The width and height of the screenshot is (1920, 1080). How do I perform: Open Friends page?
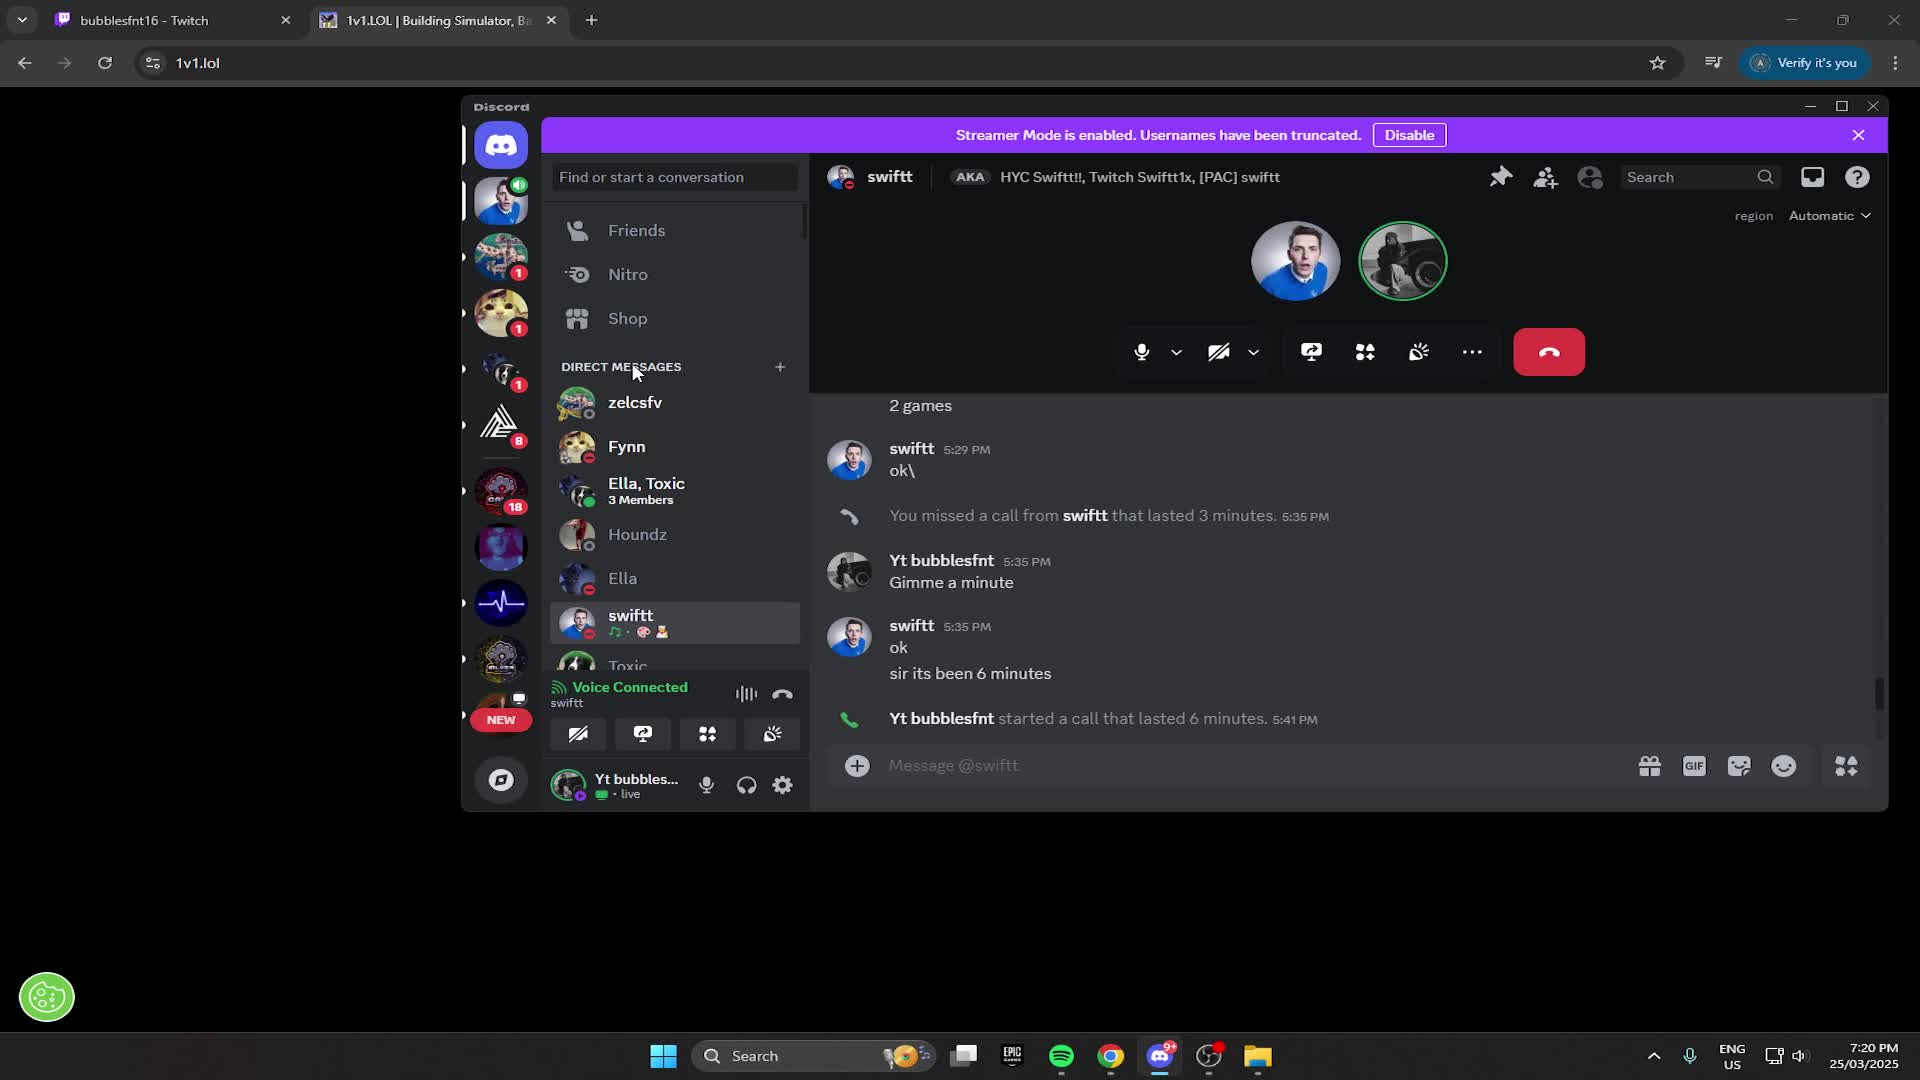(x=675, y=231)
